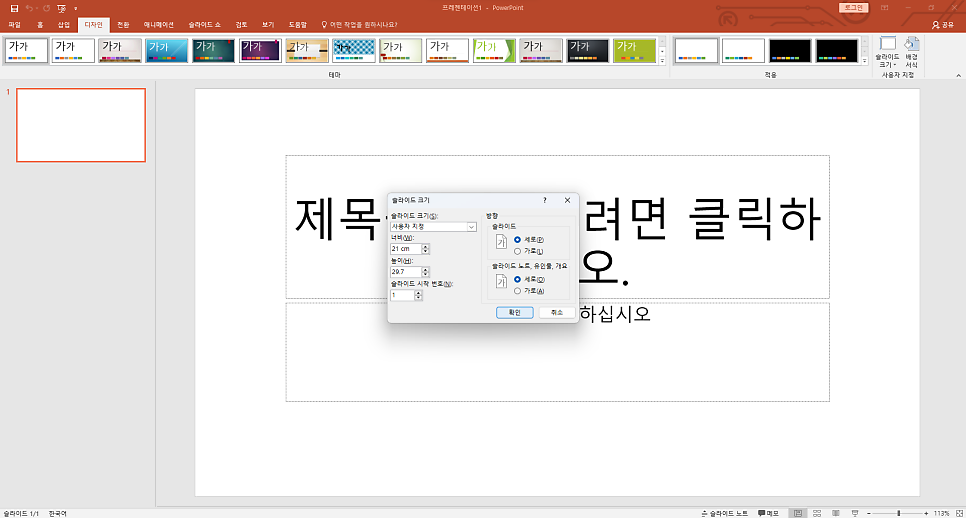Screen dimensions: 966x518
Task: Switch to the 삽입 ribbon tab
Action: click(x=64, y=25)
